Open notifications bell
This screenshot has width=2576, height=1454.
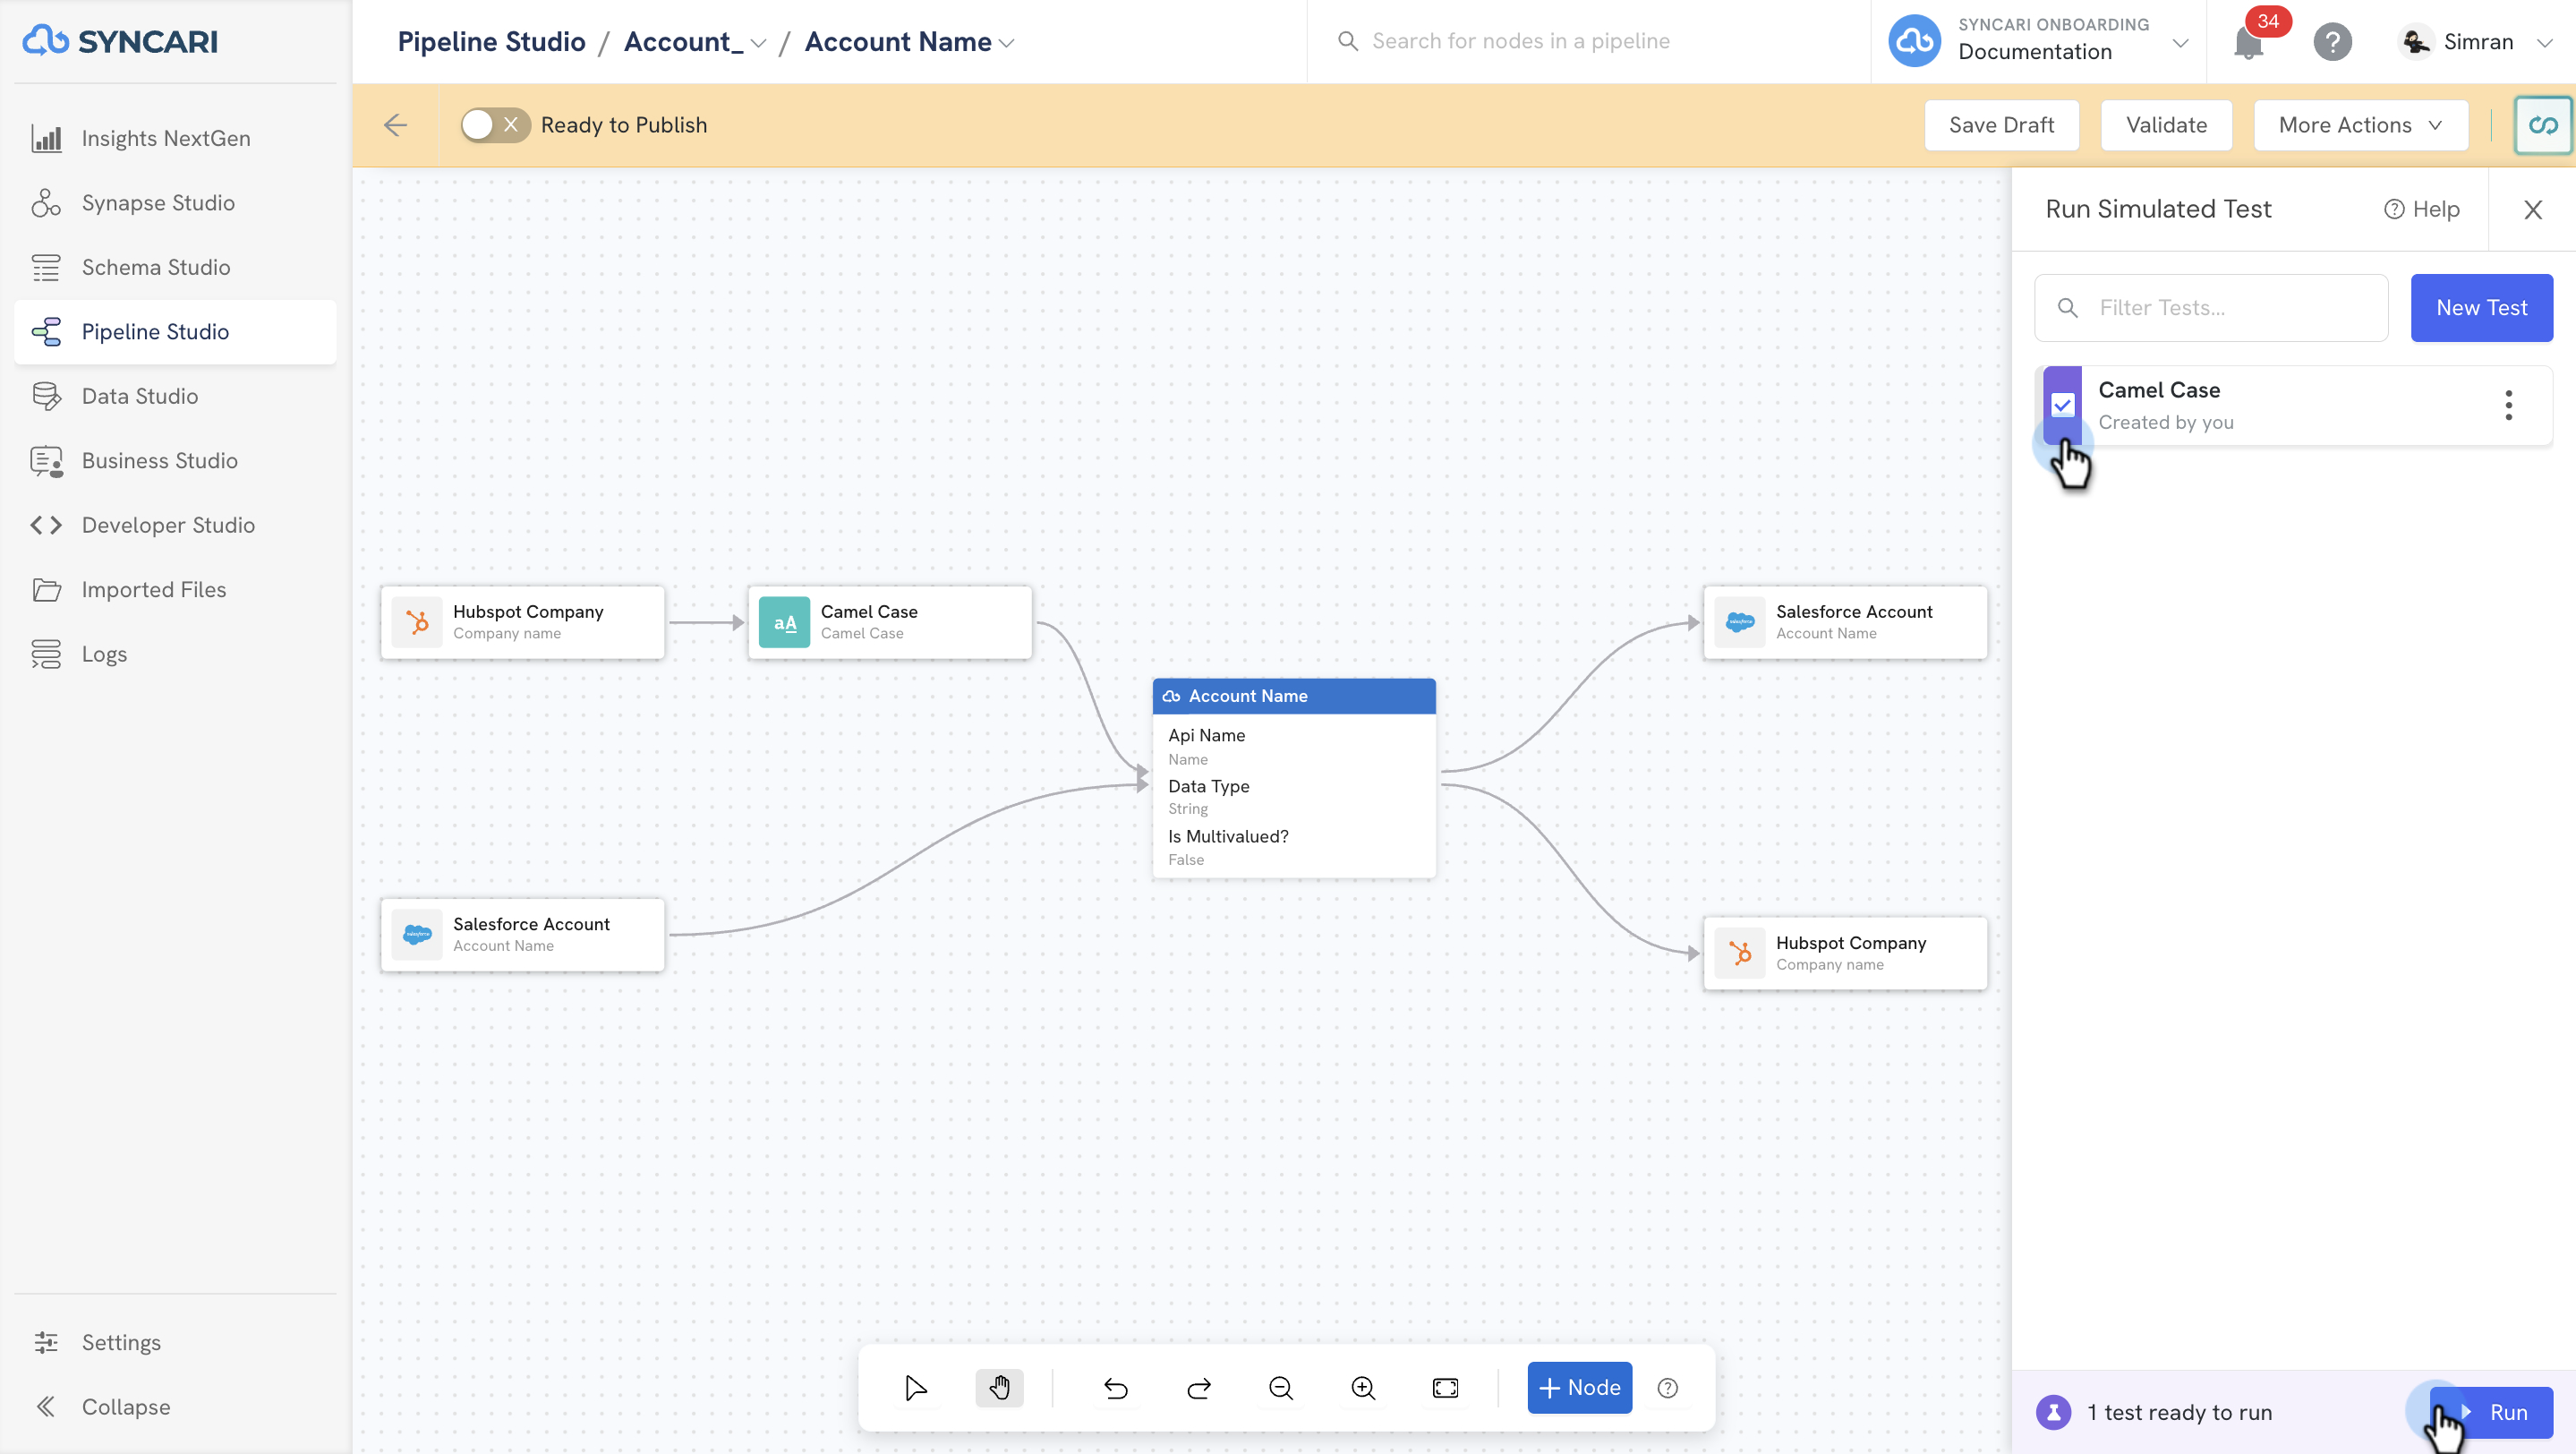[x=2249, y=42]
